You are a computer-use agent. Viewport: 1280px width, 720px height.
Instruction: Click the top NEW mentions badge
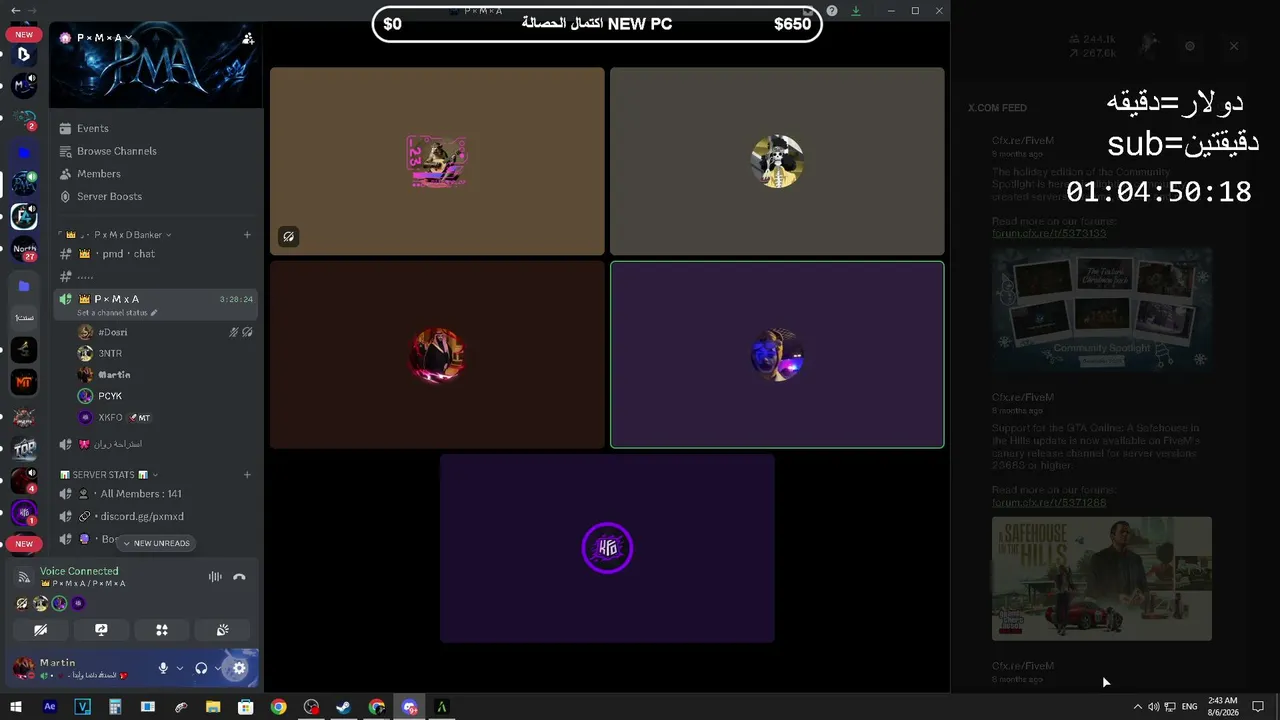tap(24, 34)
